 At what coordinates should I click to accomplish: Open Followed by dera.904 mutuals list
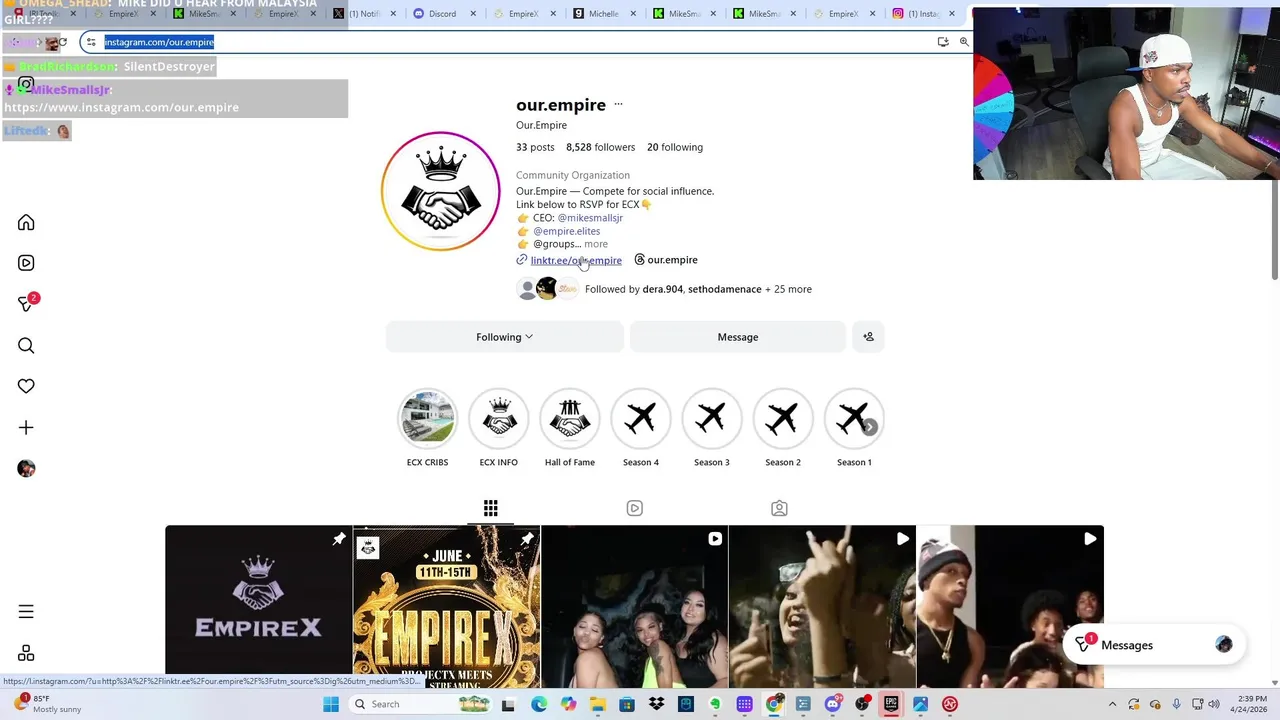coord(698,289)
